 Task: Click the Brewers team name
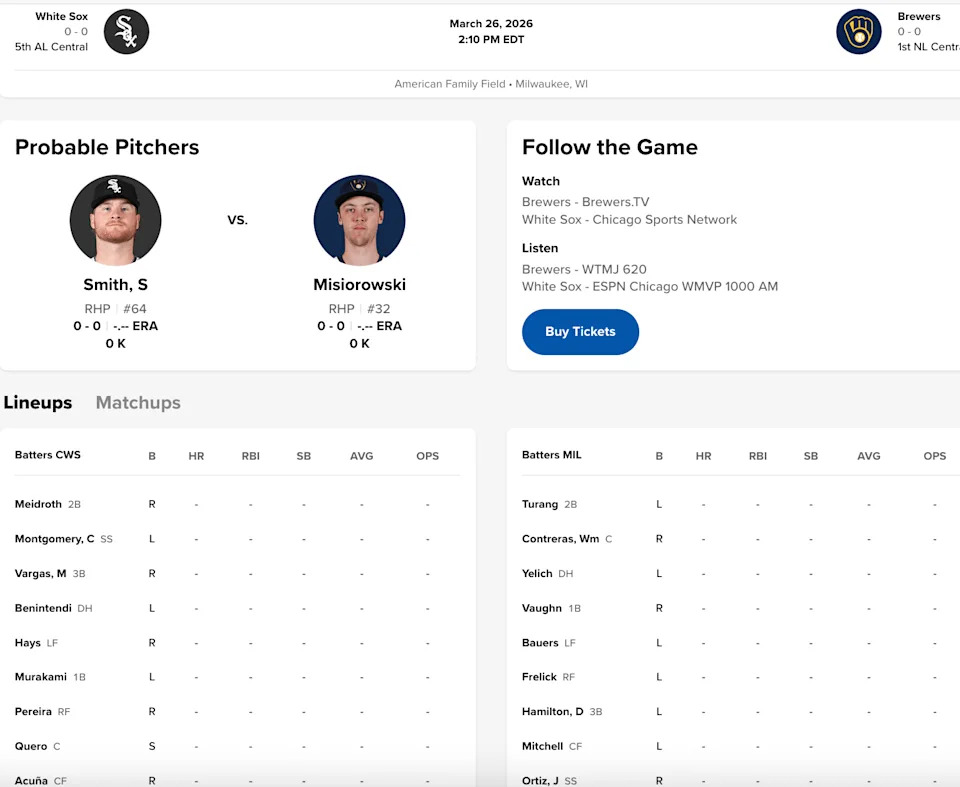pos(918,17)
